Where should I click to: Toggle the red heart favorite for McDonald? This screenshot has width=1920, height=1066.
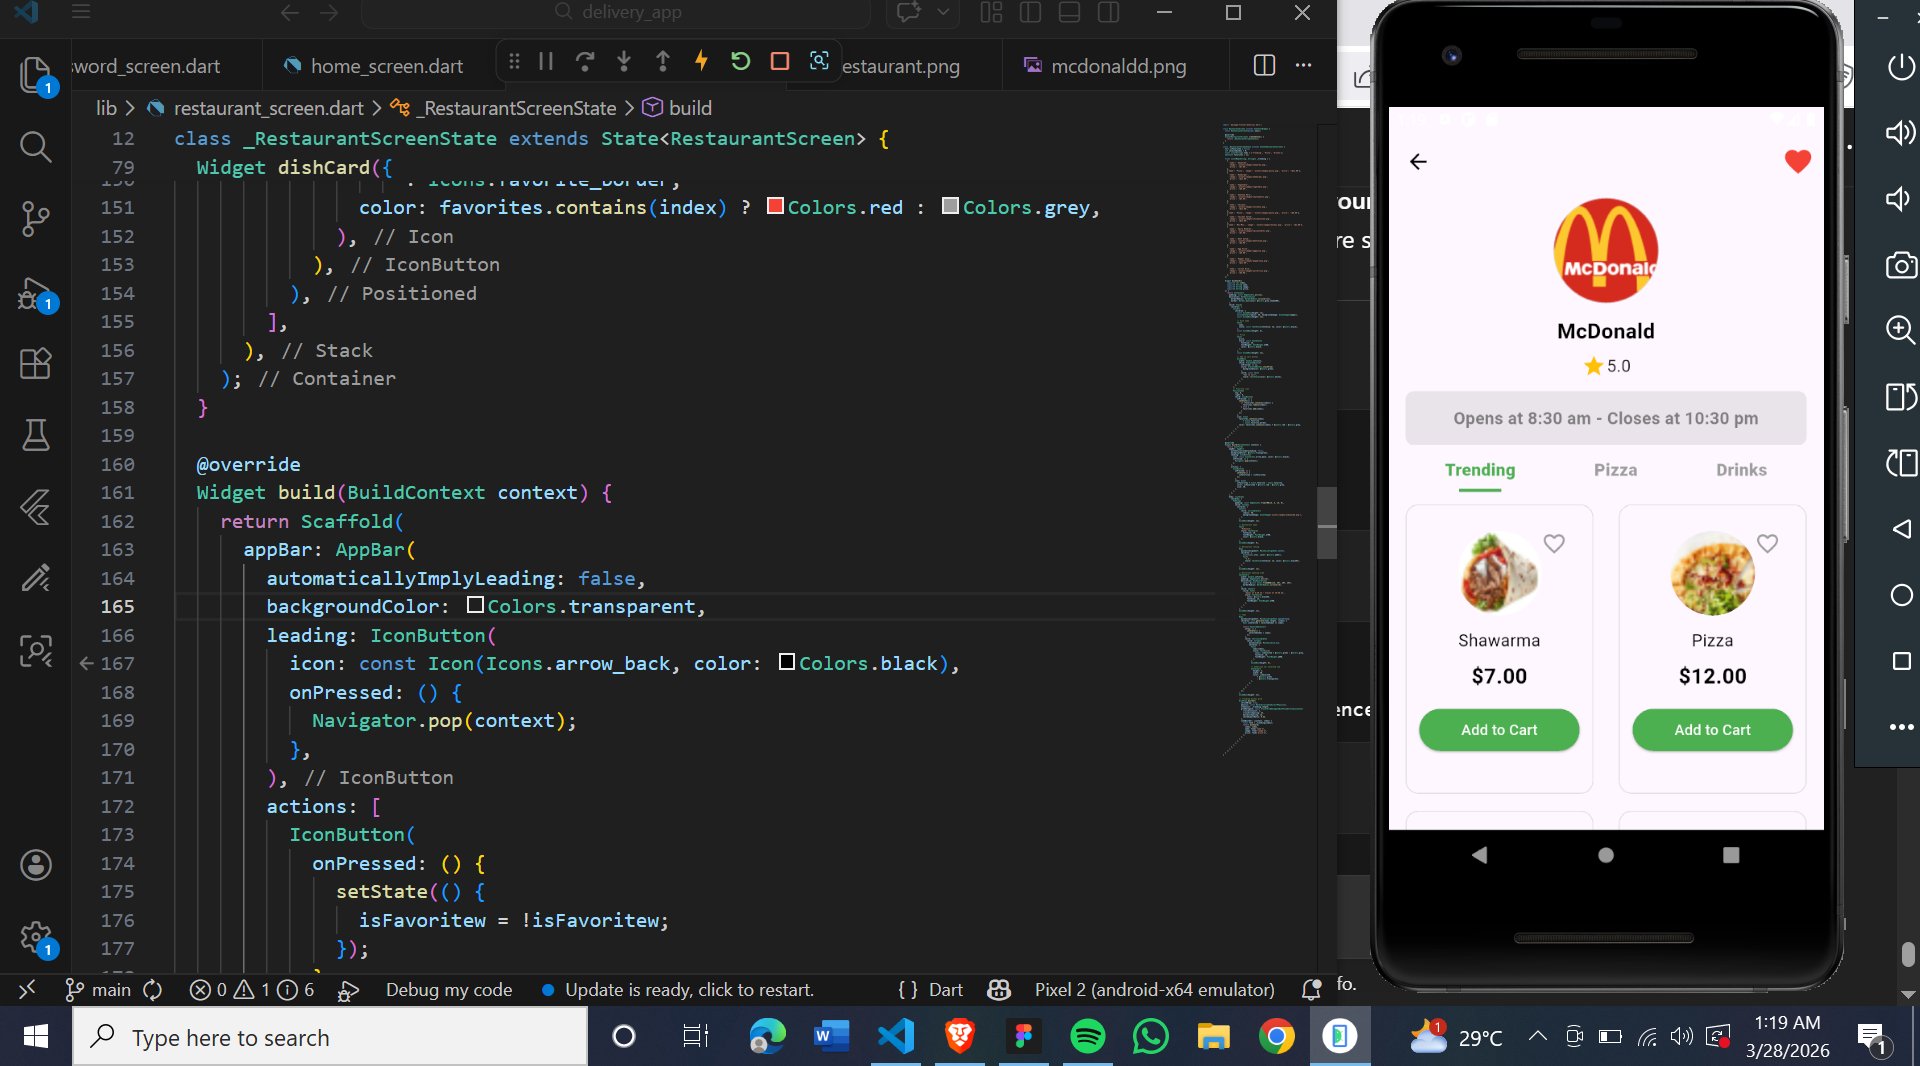(1797, 161)
